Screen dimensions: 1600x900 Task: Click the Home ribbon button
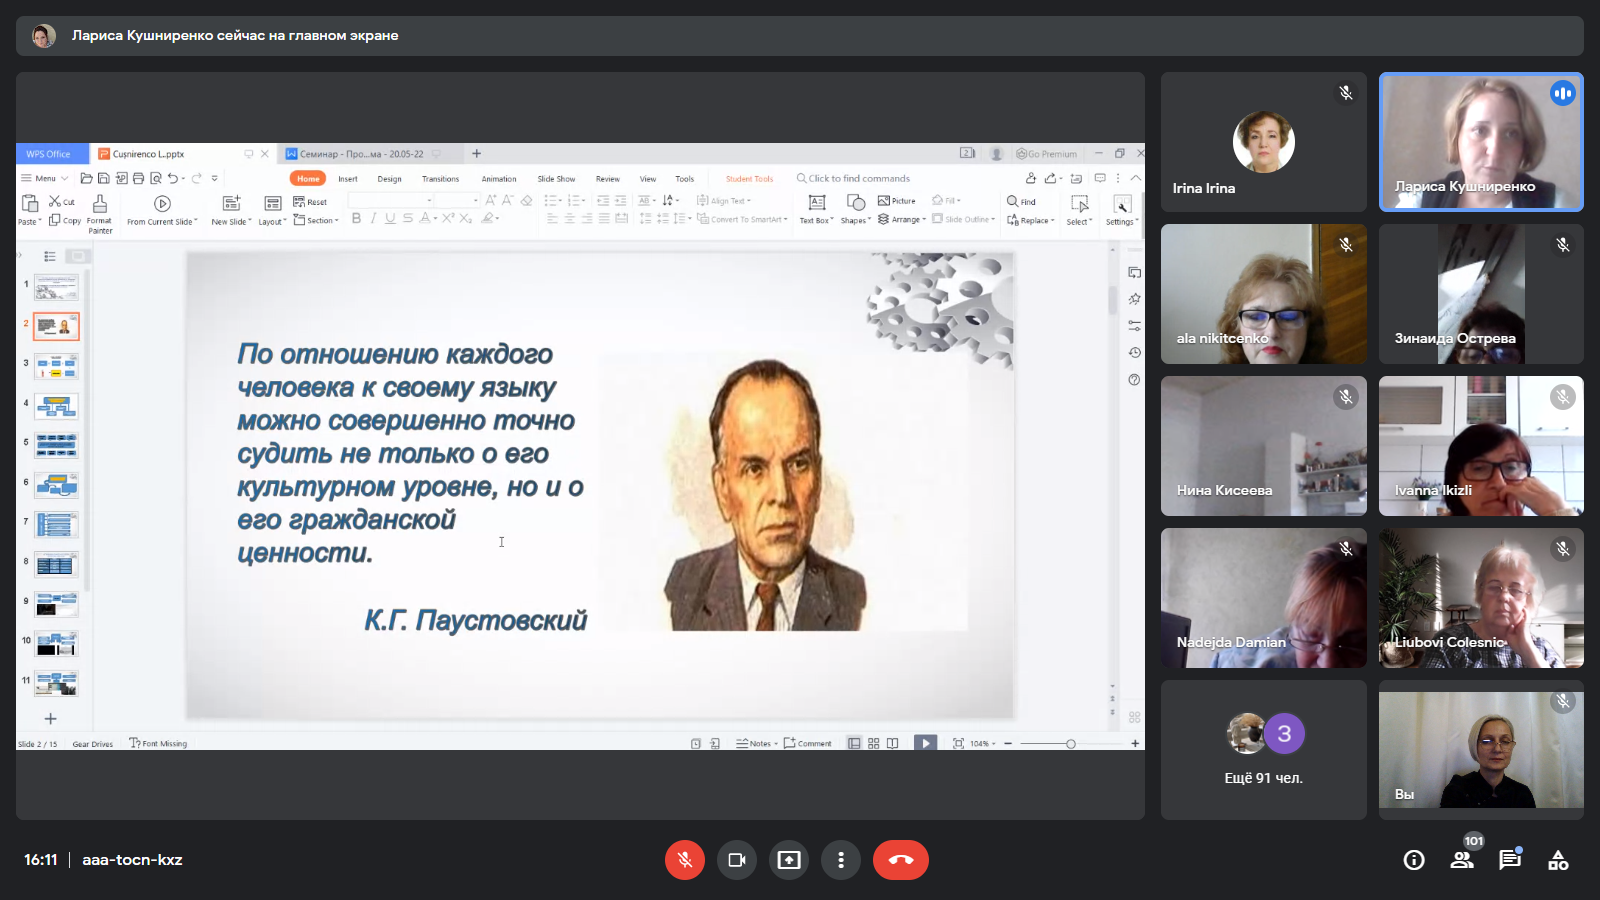pyautogui.click(x=308, y=179)
